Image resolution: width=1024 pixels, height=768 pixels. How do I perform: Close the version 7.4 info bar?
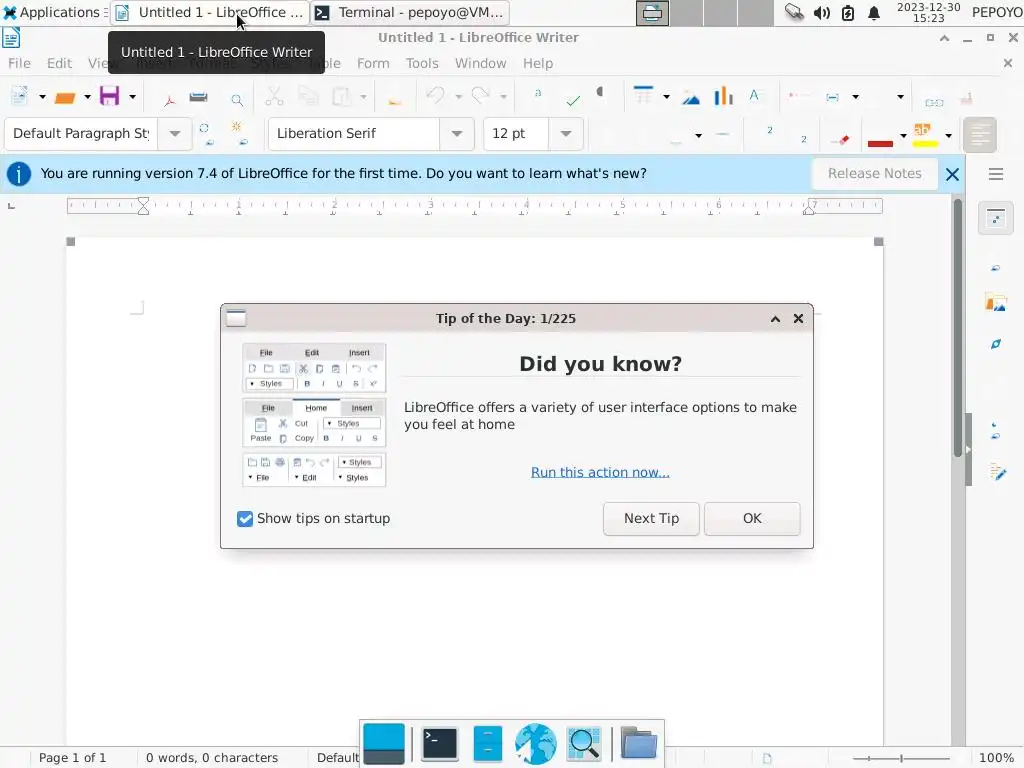pyautogui.click(x=952, y=174)
